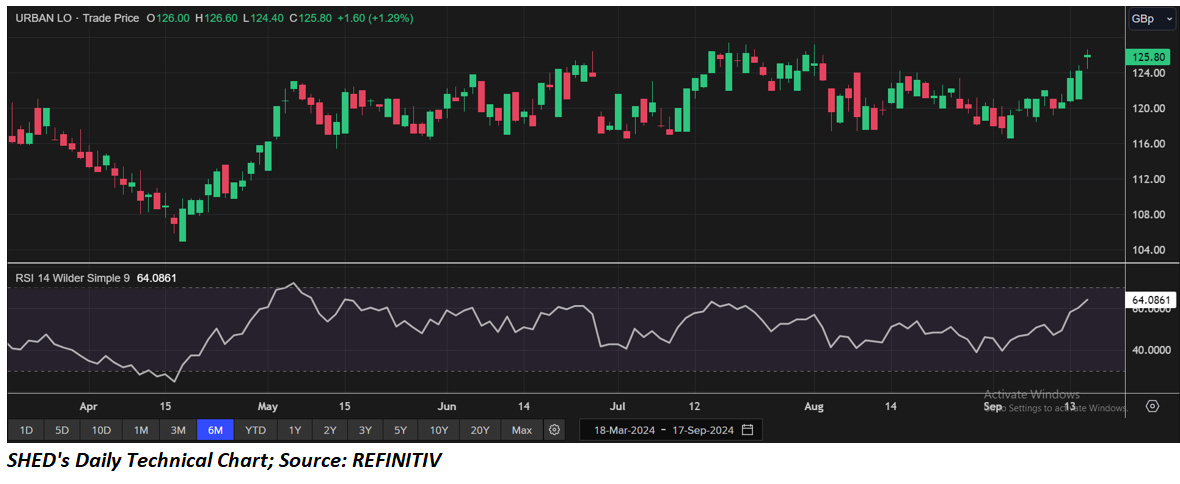The height and width of the screenshot is (484, 1180).
Task: Click the latest candlestick near 125.80
Action: (x=1087, y=56)
